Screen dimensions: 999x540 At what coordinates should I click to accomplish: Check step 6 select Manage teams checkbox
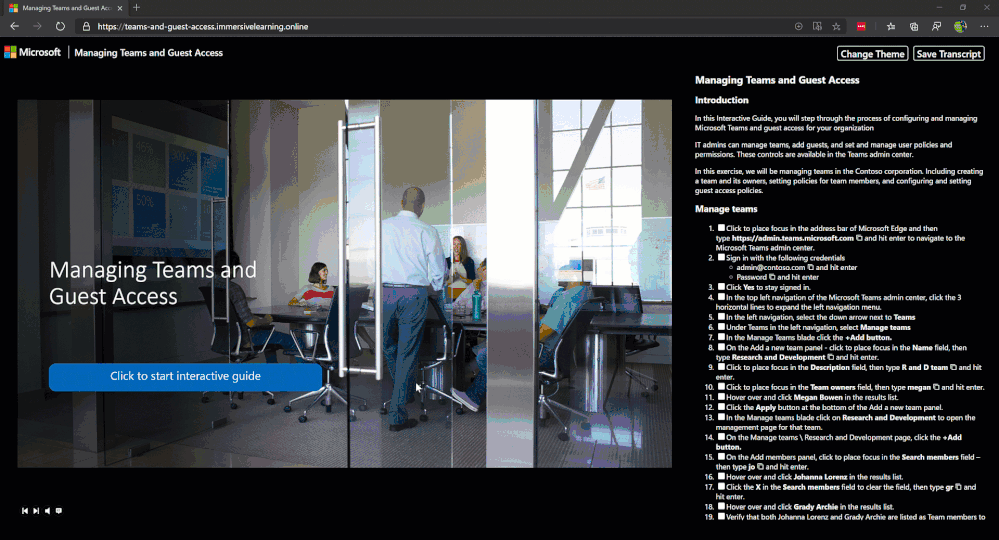[721, 327]
